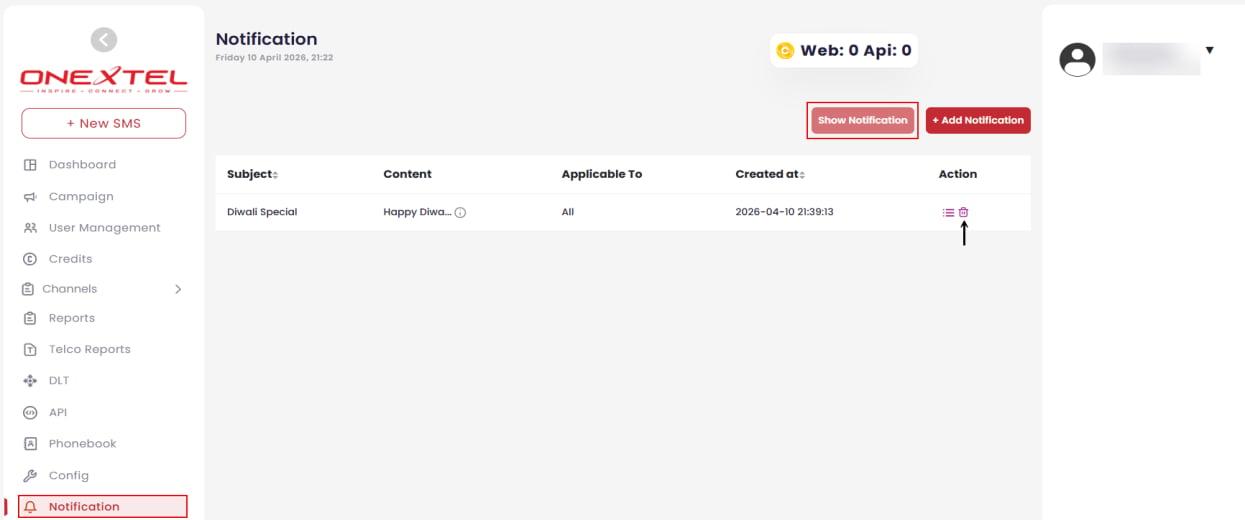1245x520 pixels.
Task: Click the Action column header
Action: pyautogui.click(x=958, y=174)
